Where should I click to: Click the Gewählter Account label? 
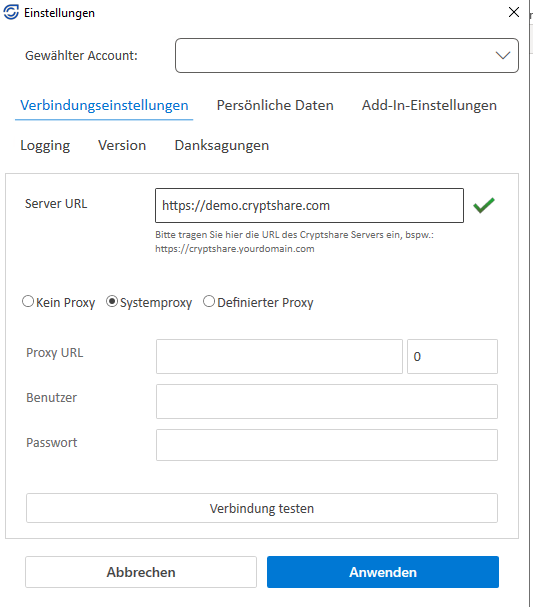tap(81, 56)
